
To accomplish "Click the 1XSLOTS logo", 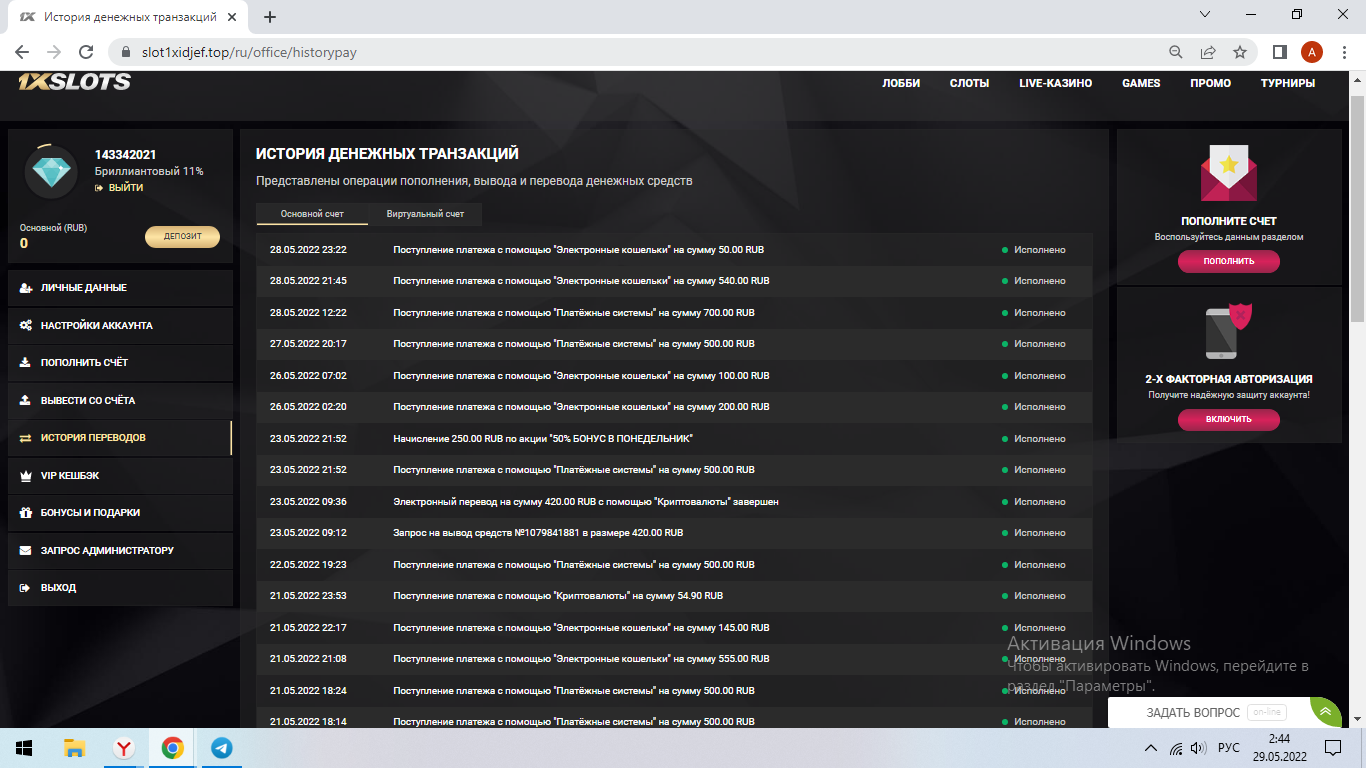I will (x=74, y=82).
